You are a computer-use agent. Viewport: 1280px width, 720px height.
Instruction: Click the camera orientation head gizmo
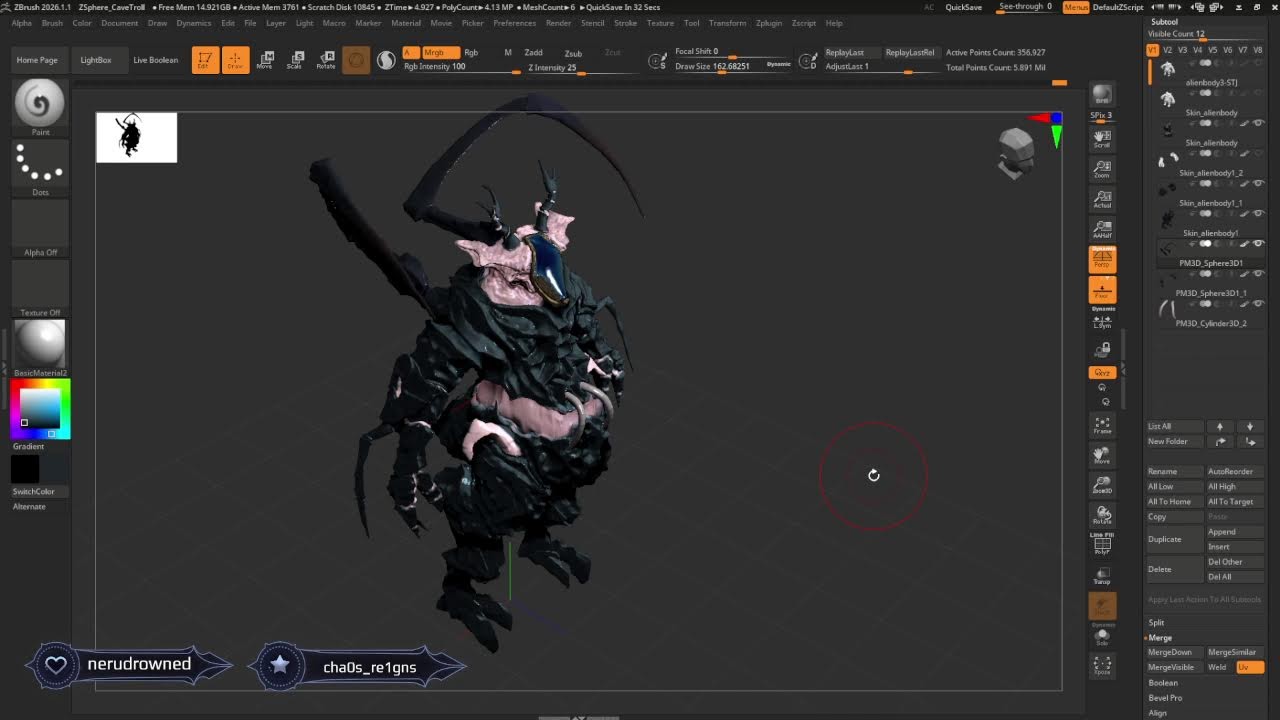click(x=1016, y=153)
